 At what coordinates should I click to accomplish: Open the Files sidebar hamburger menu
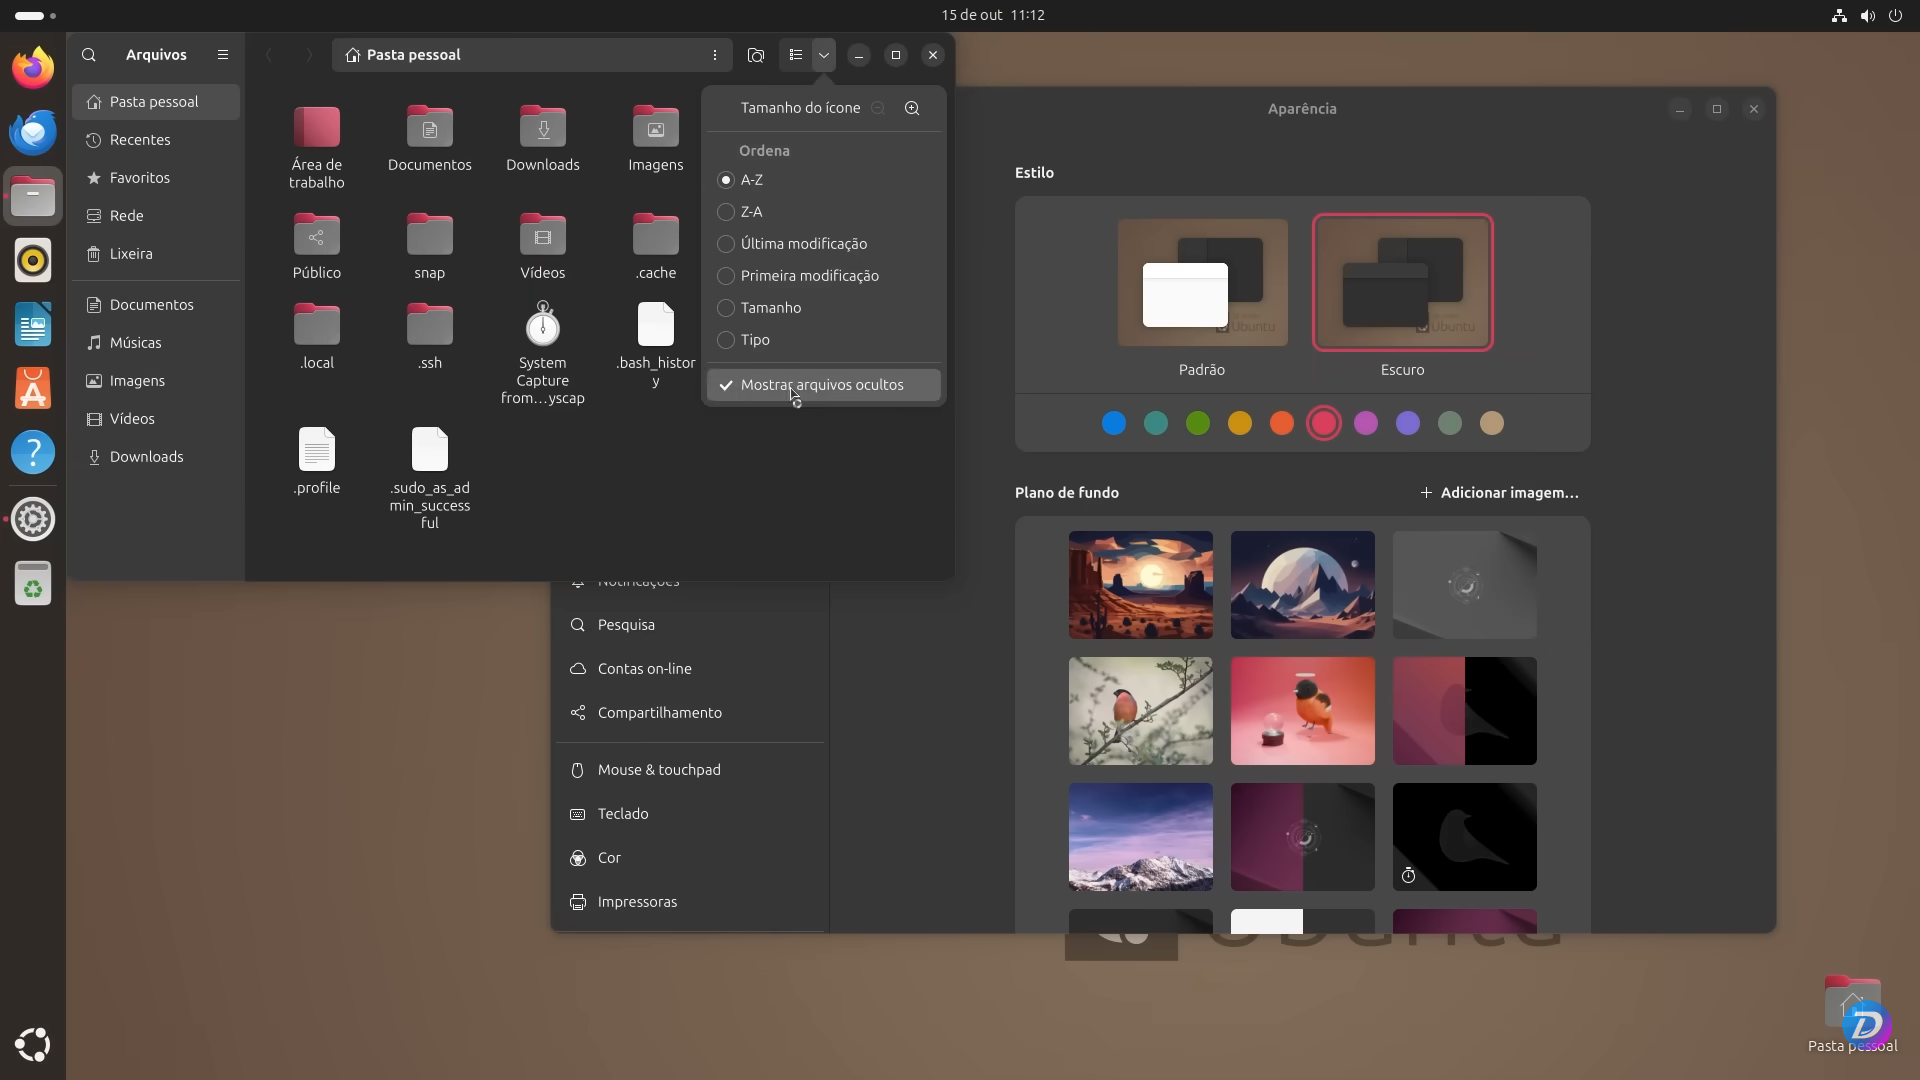222,55
